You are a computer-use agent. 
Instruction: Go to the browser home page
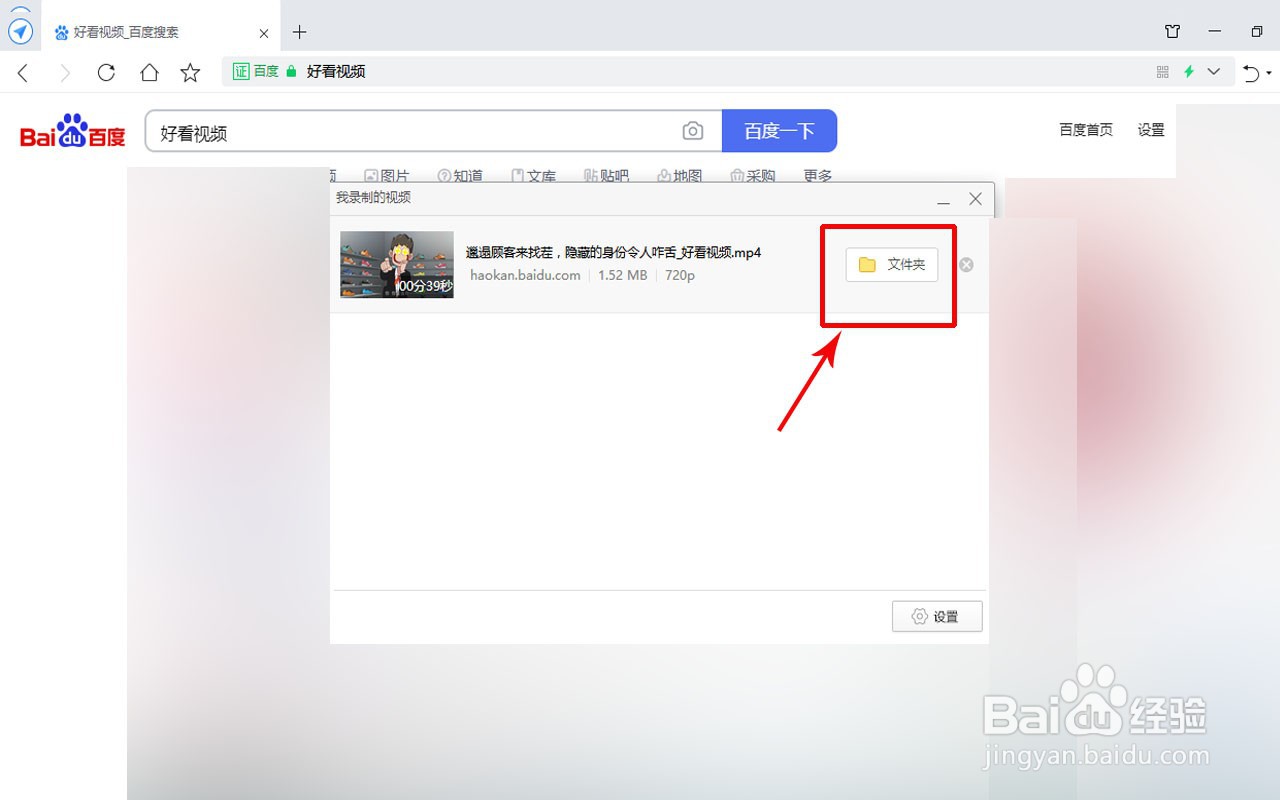(149, 72)
